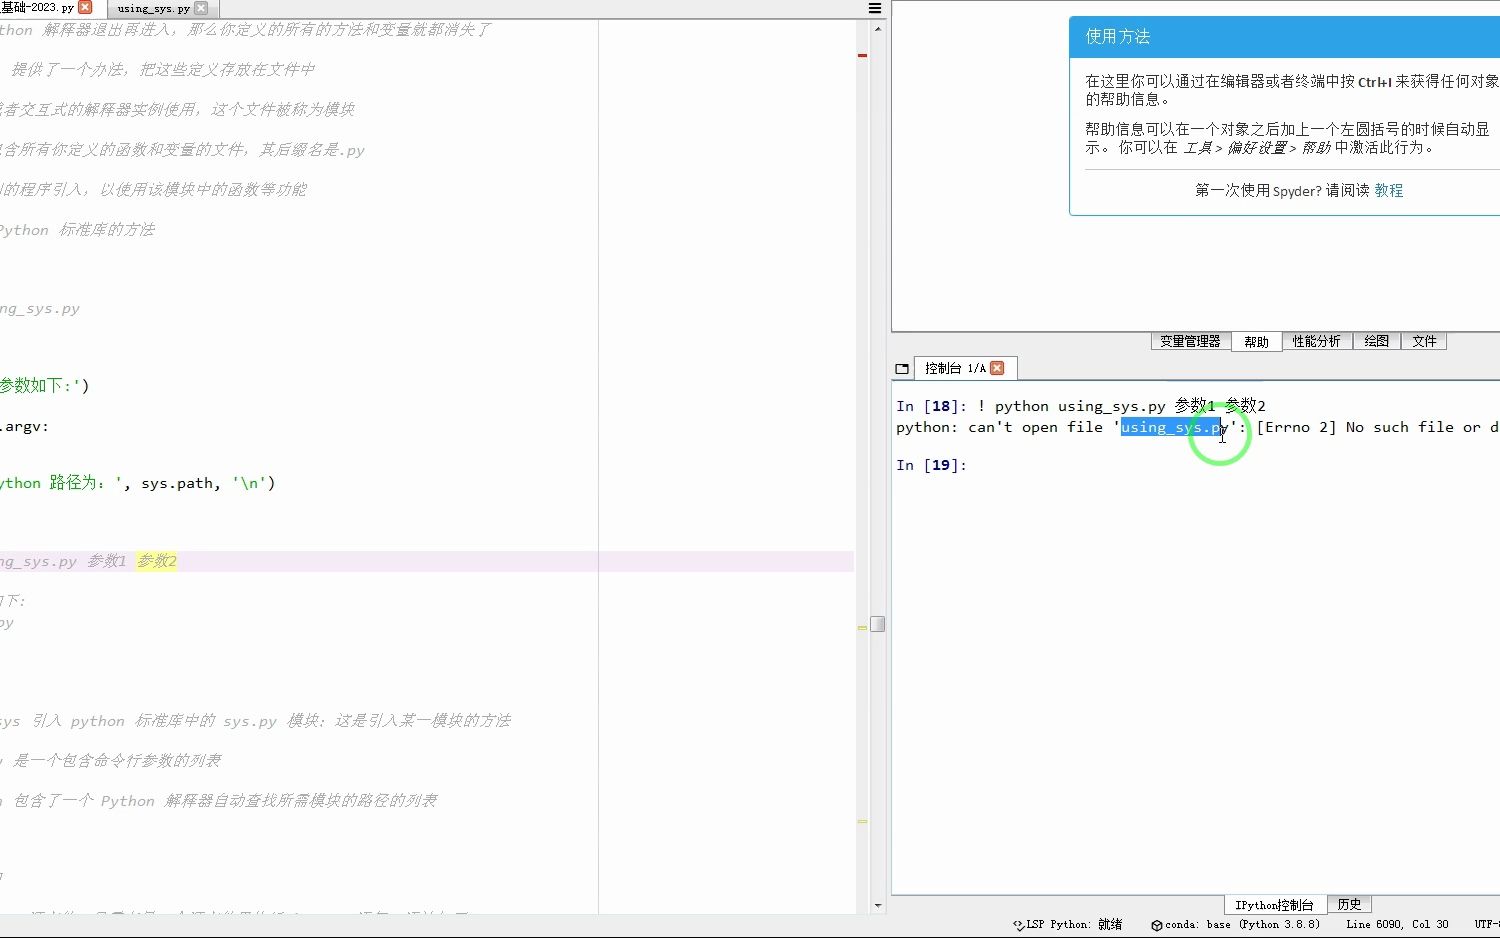Switch to the 绘图 tab

click(x=1376, y=341)
